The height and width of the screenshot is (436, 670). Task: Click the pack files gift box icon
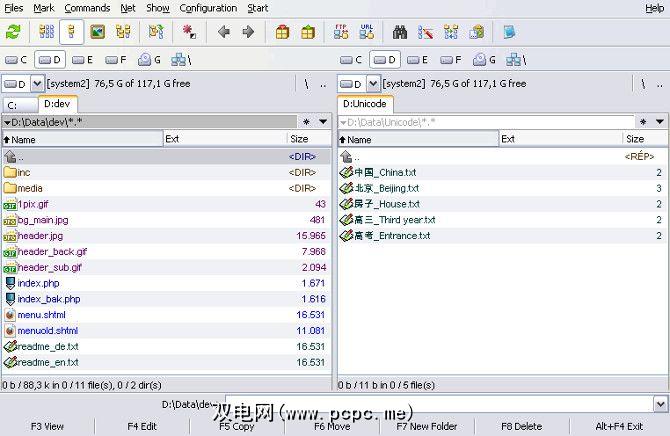283,32
